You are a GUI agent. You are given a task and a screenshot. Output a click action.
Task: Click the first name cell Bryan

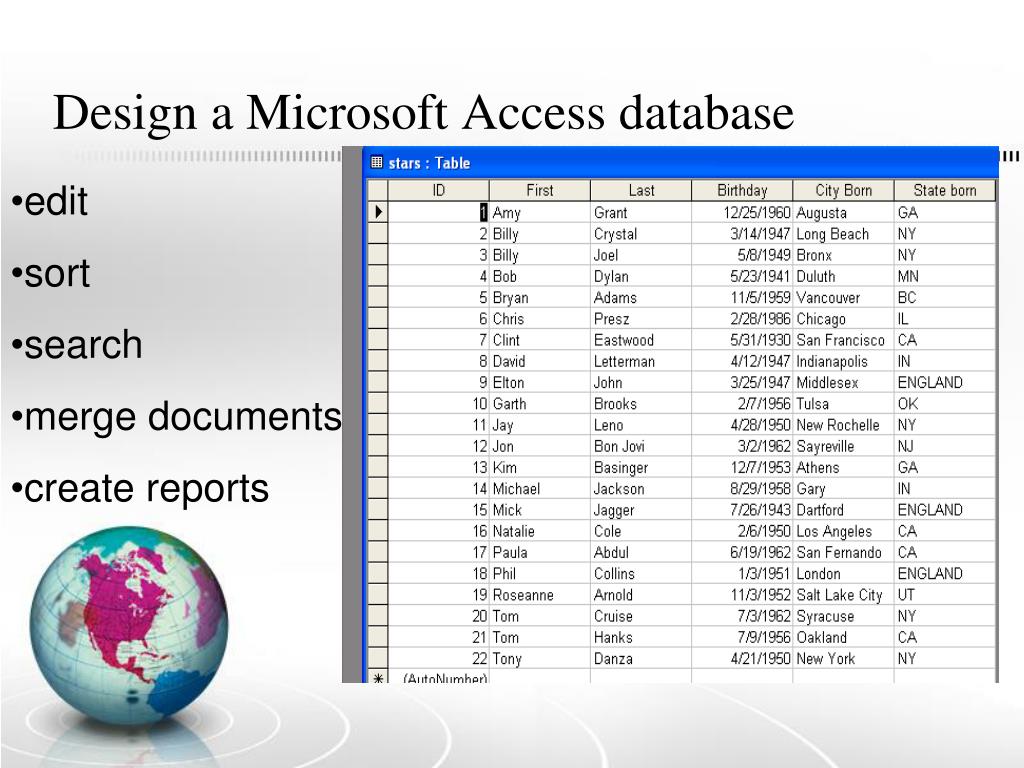540,297
